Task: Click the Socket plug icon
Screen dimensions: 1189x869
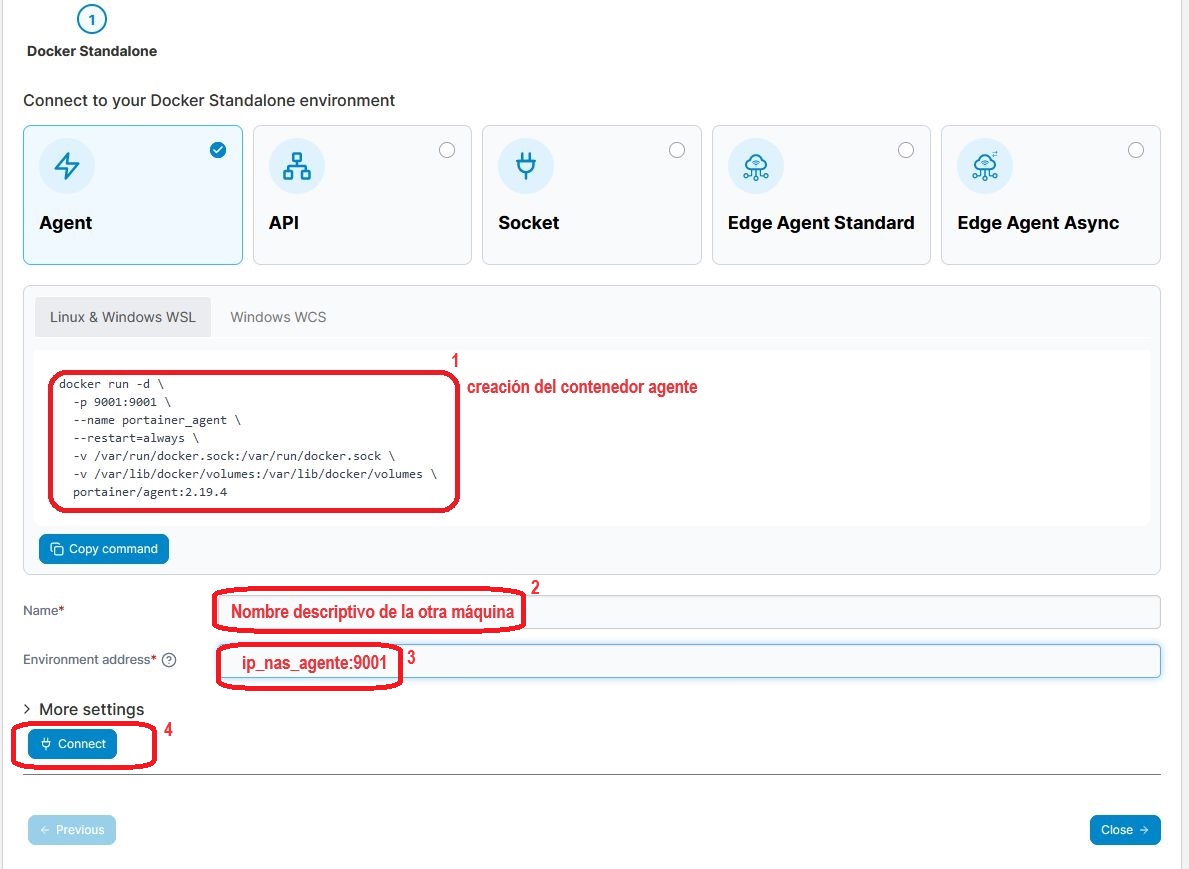Action: pyautogui.click(x=526, y=166)
